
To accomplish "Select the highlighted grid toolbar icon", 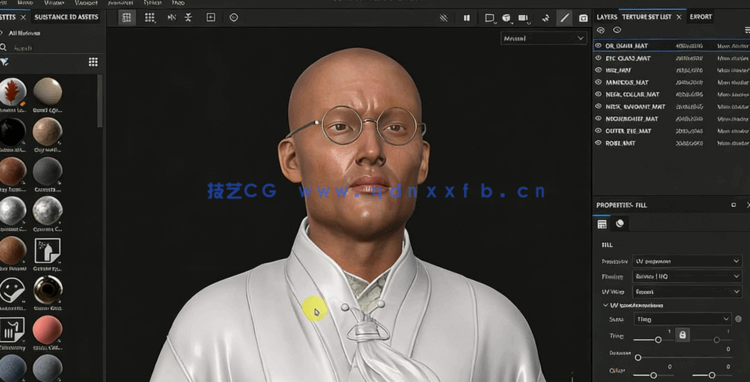I will (x=127, y=18).
